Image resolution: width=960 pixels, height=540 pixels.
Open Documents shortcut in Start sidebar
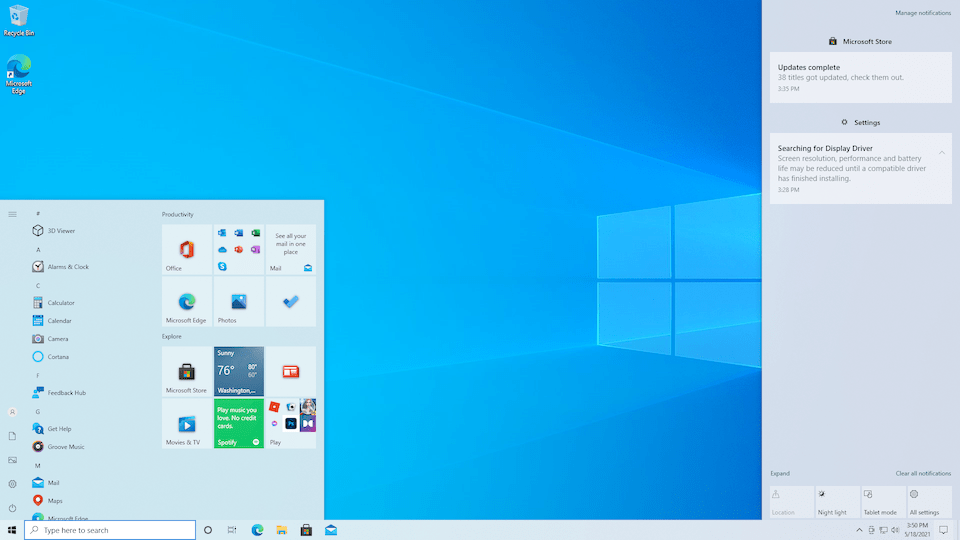pos(12,436)
